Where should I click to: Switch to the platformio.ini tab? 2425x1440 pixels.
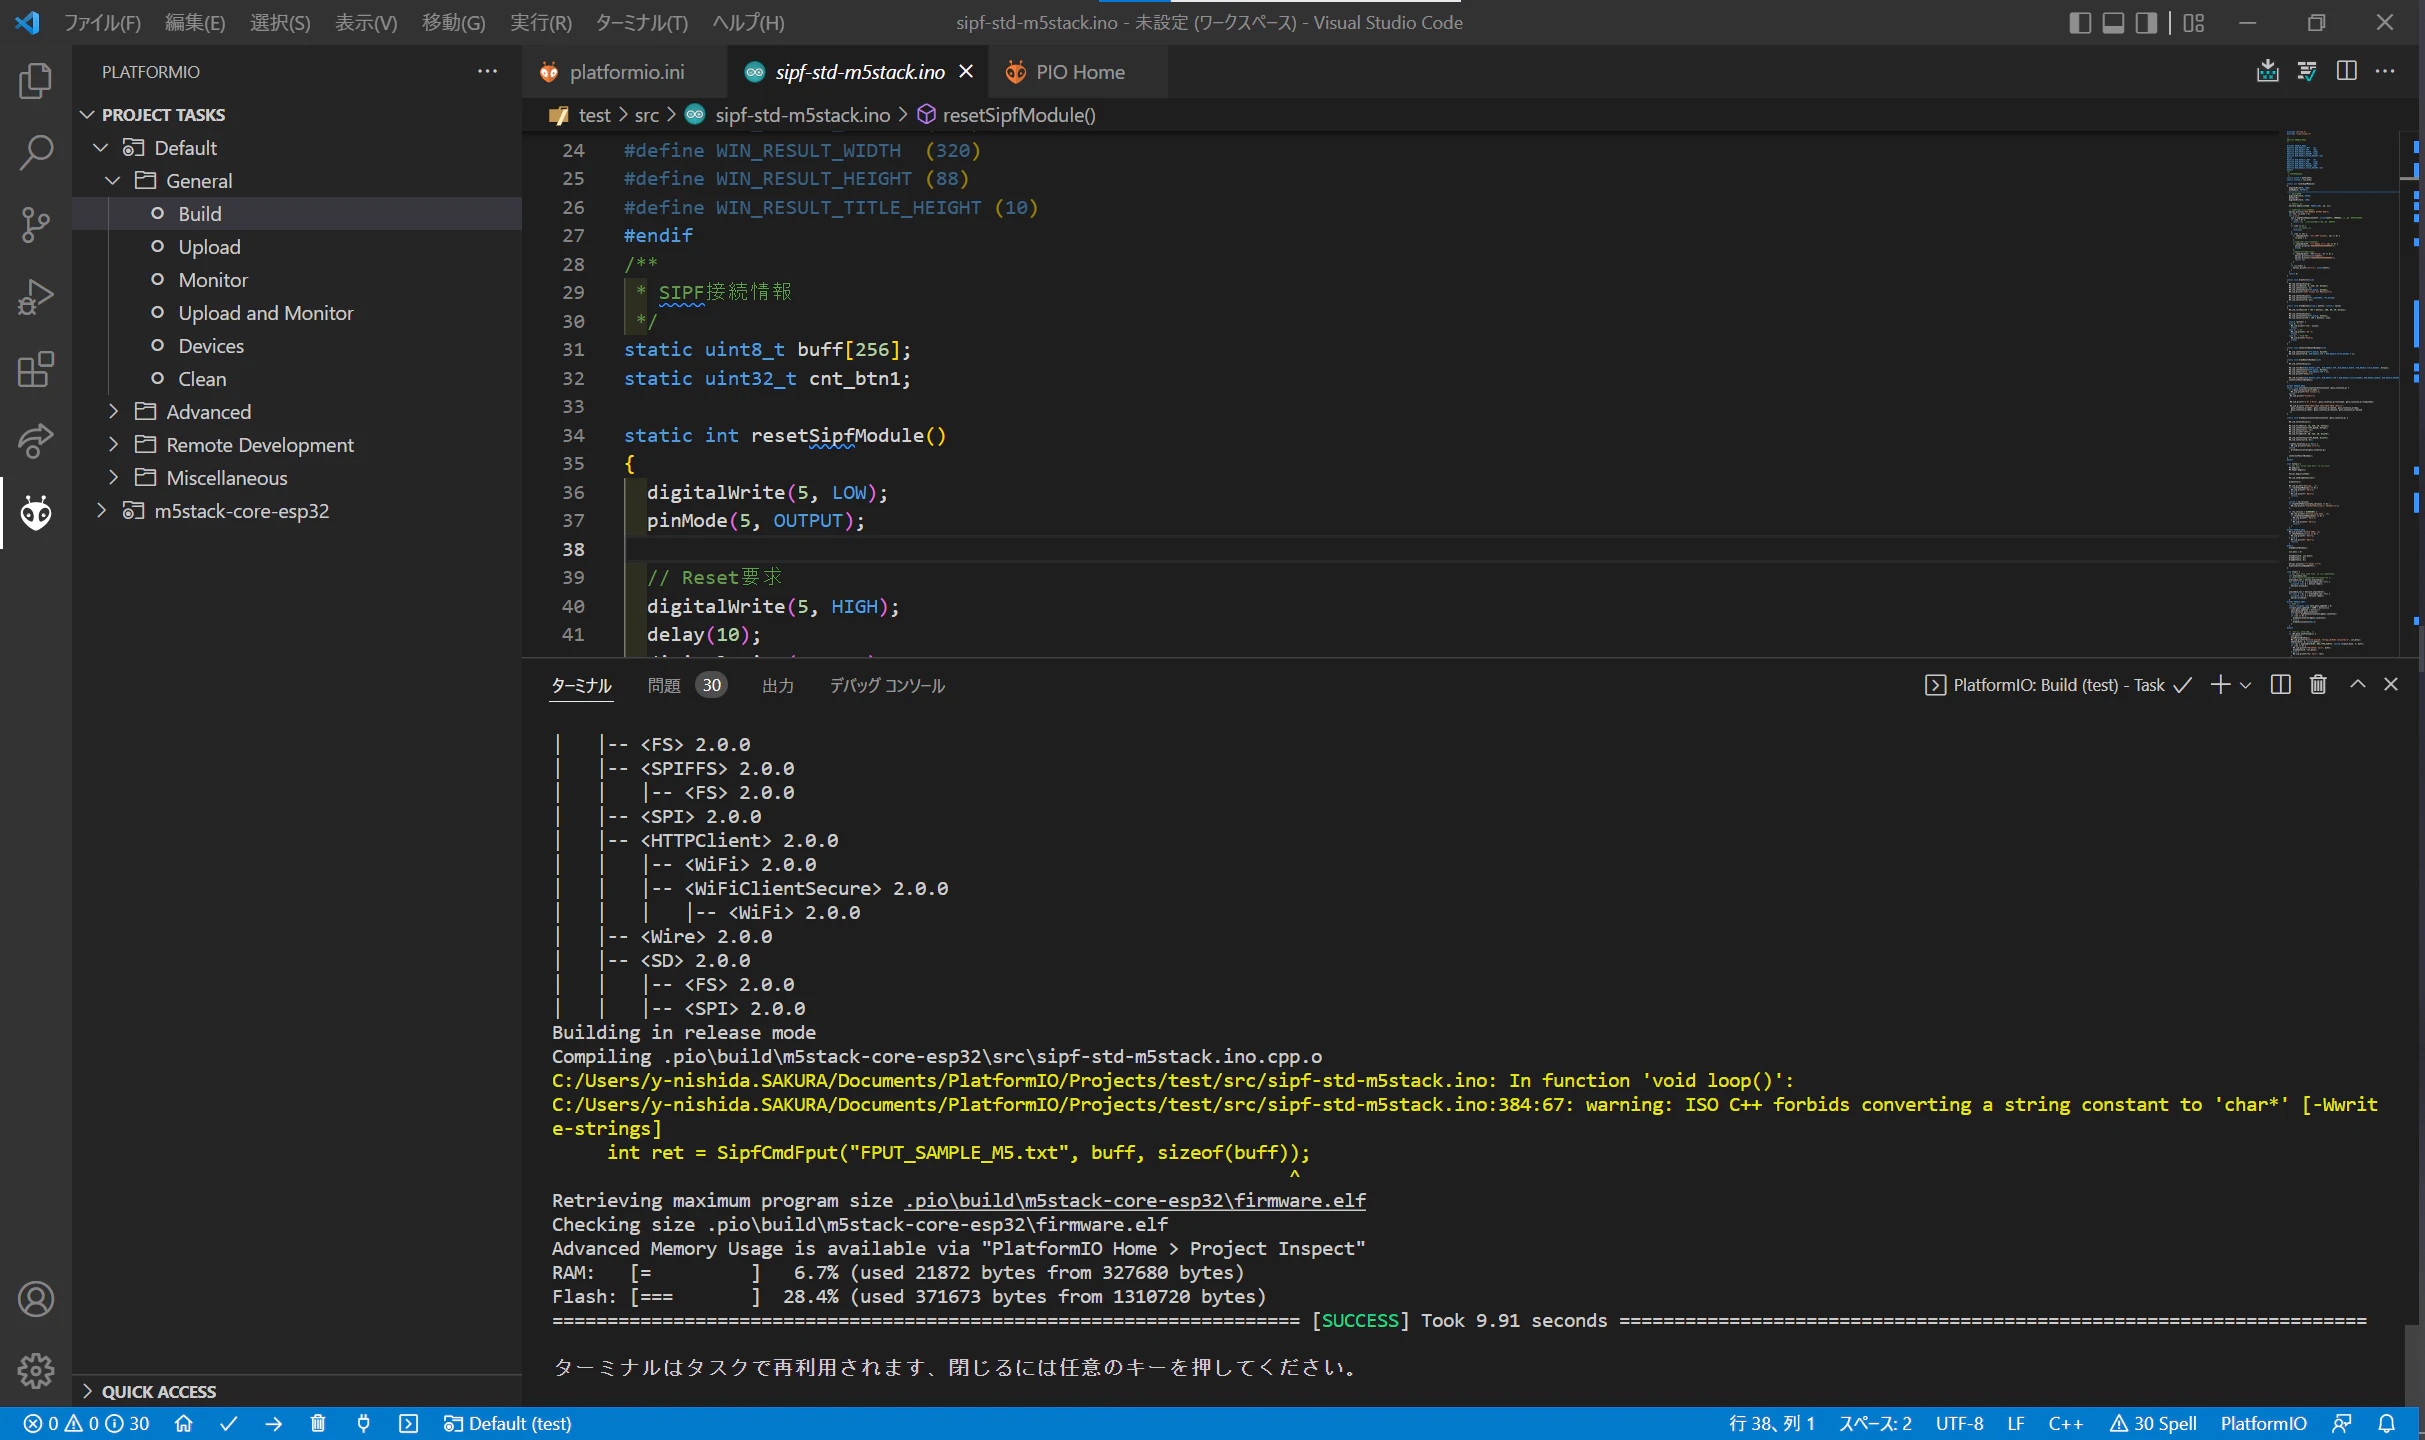(x=626, y=72)
